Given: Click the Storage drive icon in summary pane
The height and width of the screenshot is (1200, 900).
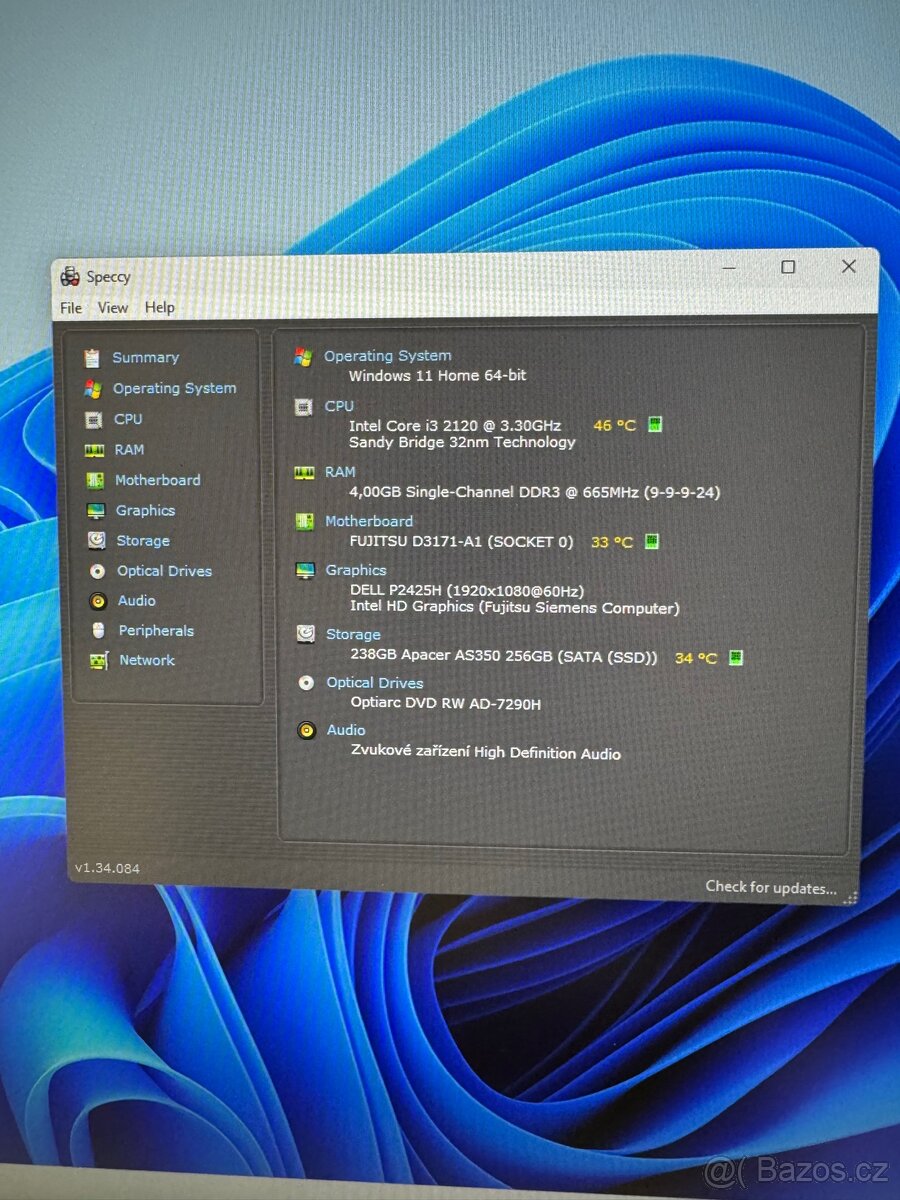Looking at the screenshot, I should coord(306,634).
